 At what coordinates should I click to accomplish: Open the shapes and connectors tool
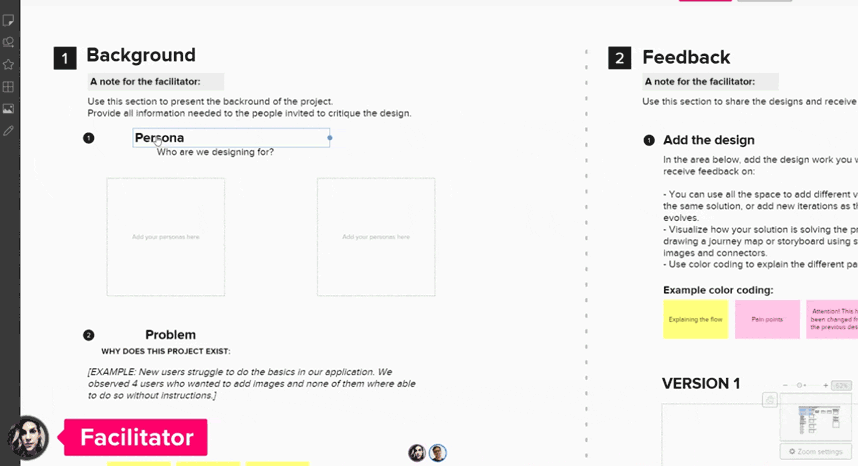tap(8, 43)
